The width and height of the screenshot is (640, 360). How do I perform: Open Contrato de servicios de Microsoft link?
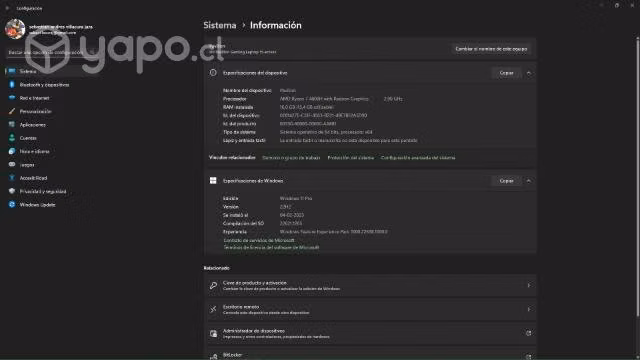coord(259,240)
